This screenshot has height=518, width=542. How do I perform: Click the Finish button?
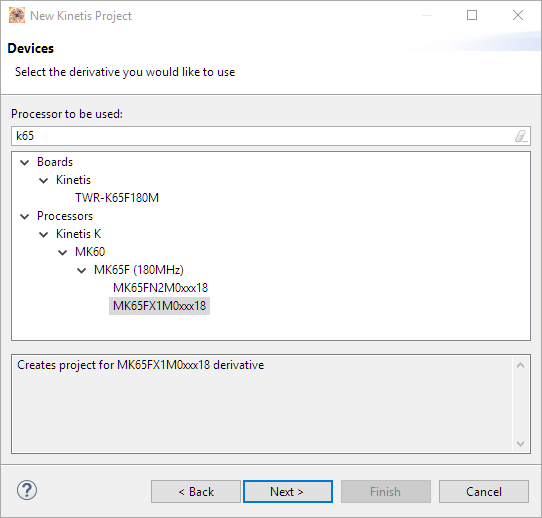click(386, 491)
